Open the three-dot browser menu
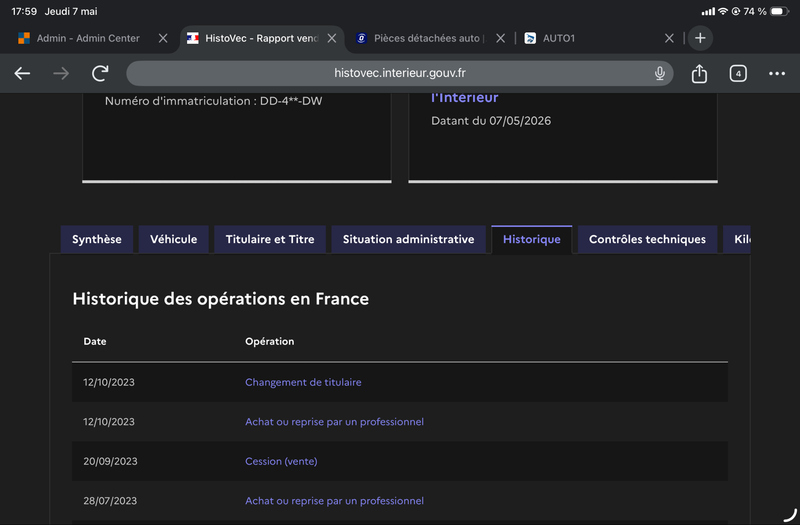The image size is (800, 525). (777, 73)
